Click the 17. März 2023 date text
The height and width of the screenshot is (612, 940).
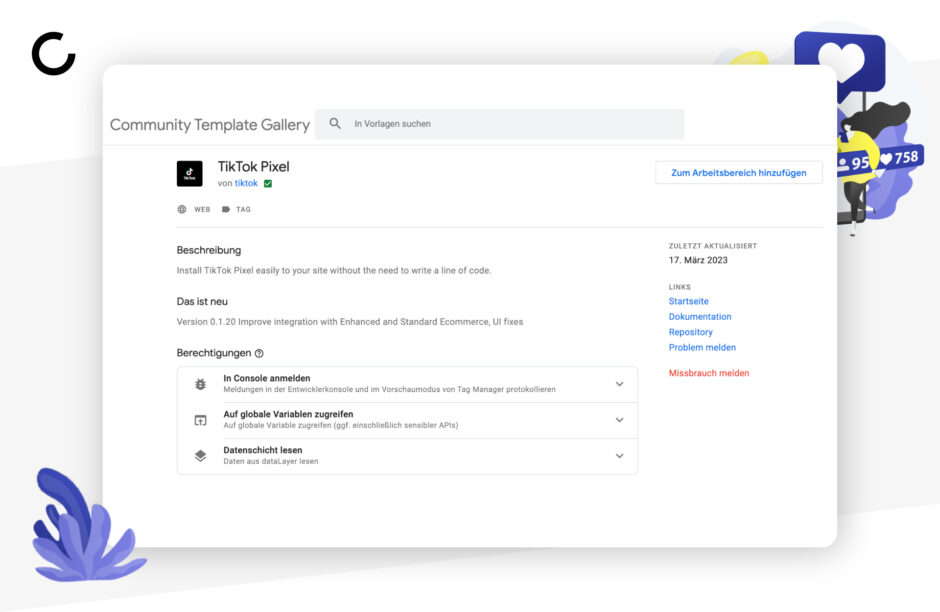pyautogui.click(x=698, y=260)
